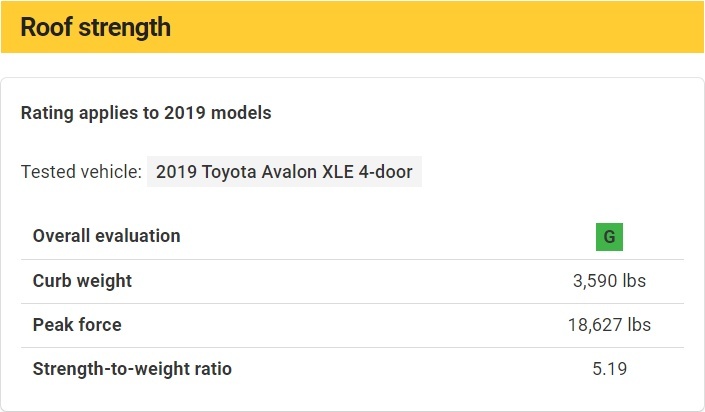
Task: Select the 5.19 ratio value
Action: tap(609, 369)
